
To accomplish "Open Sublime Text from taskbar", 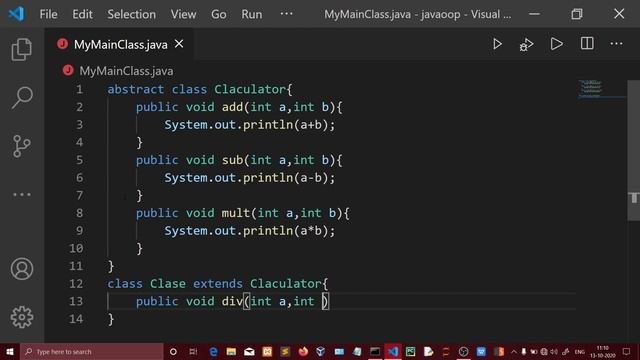I will [x=285, y=351].
